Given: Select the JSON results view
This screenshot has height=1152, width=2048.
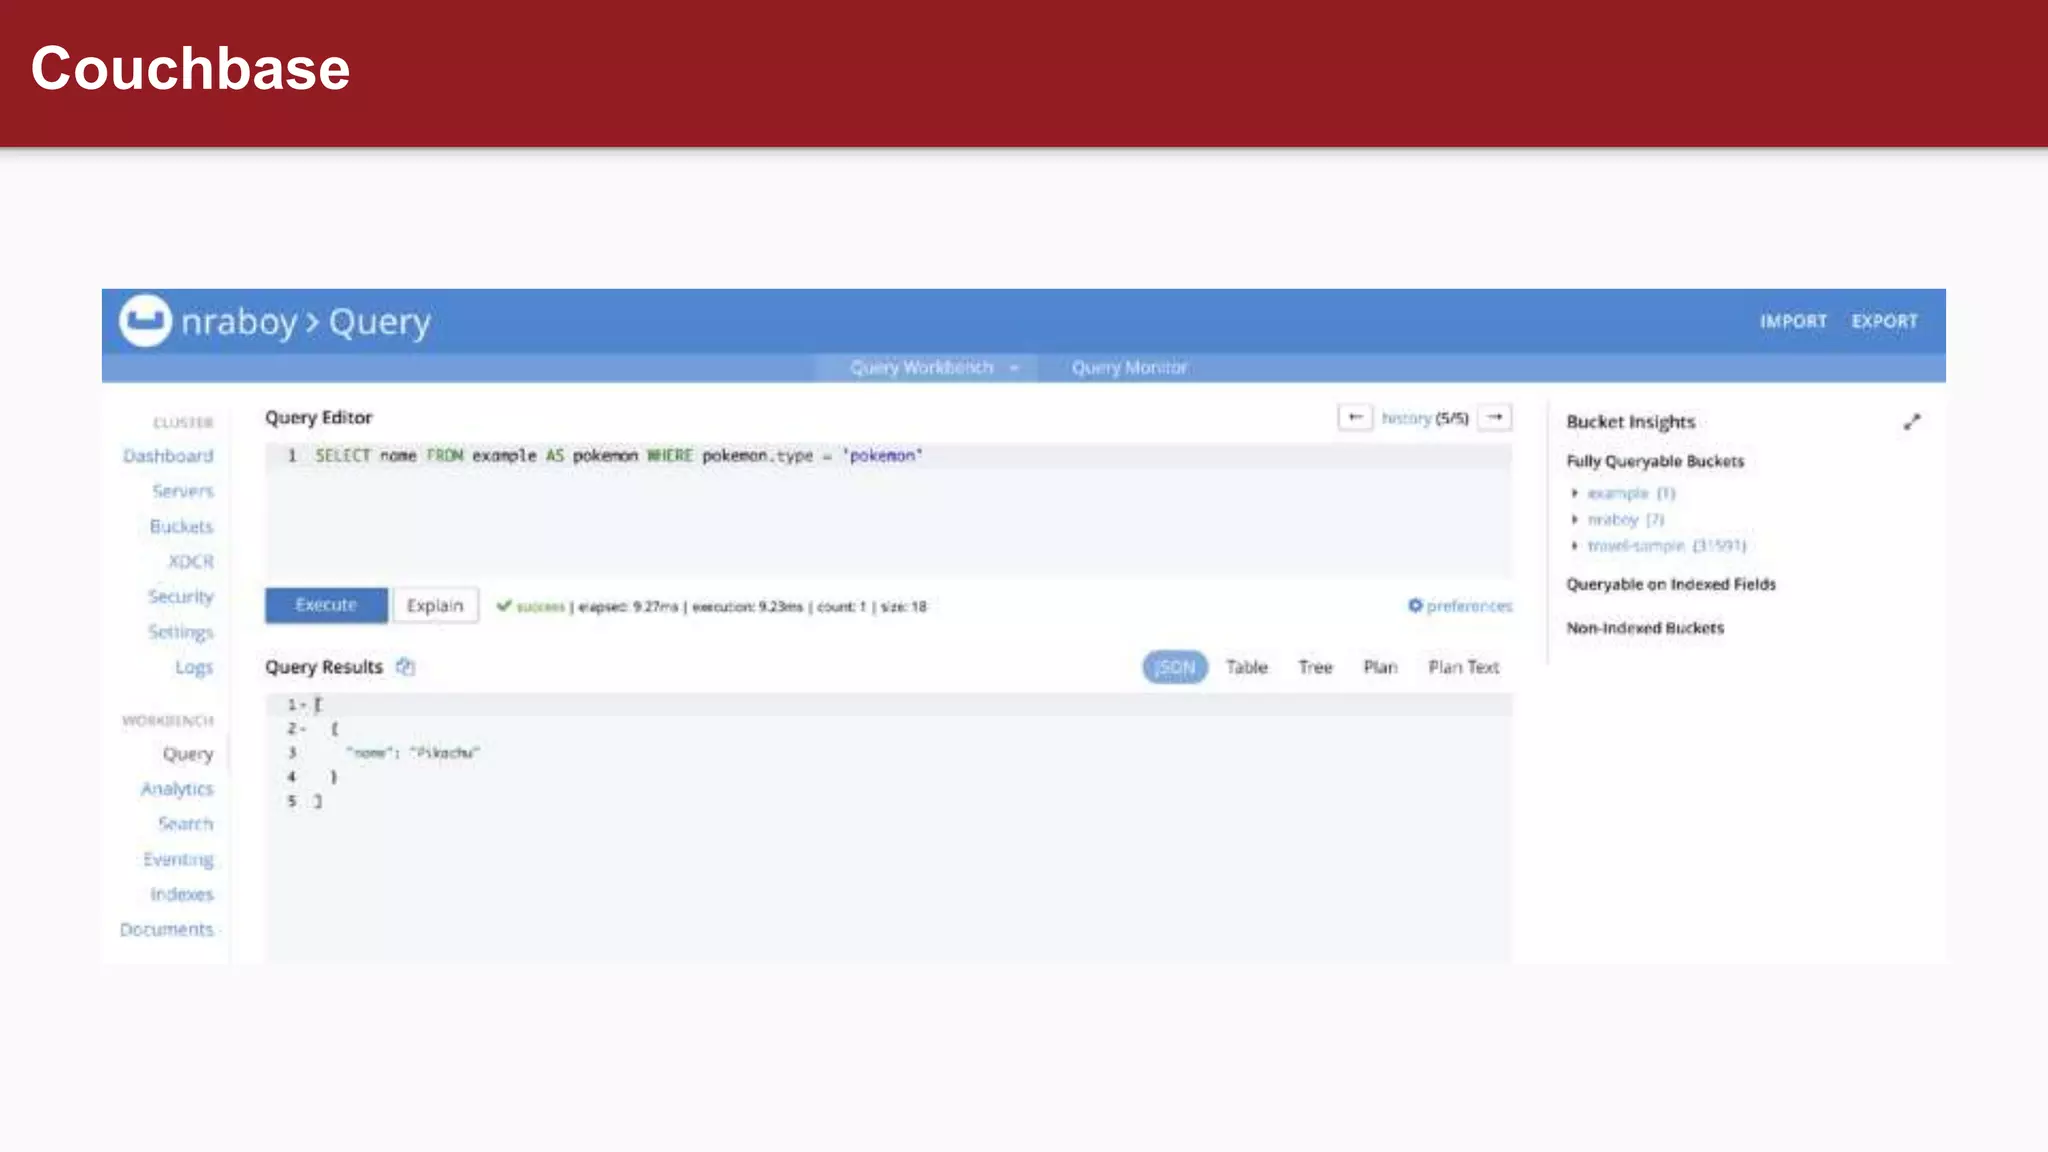Looking at the screenshot, I should 1175,667.
